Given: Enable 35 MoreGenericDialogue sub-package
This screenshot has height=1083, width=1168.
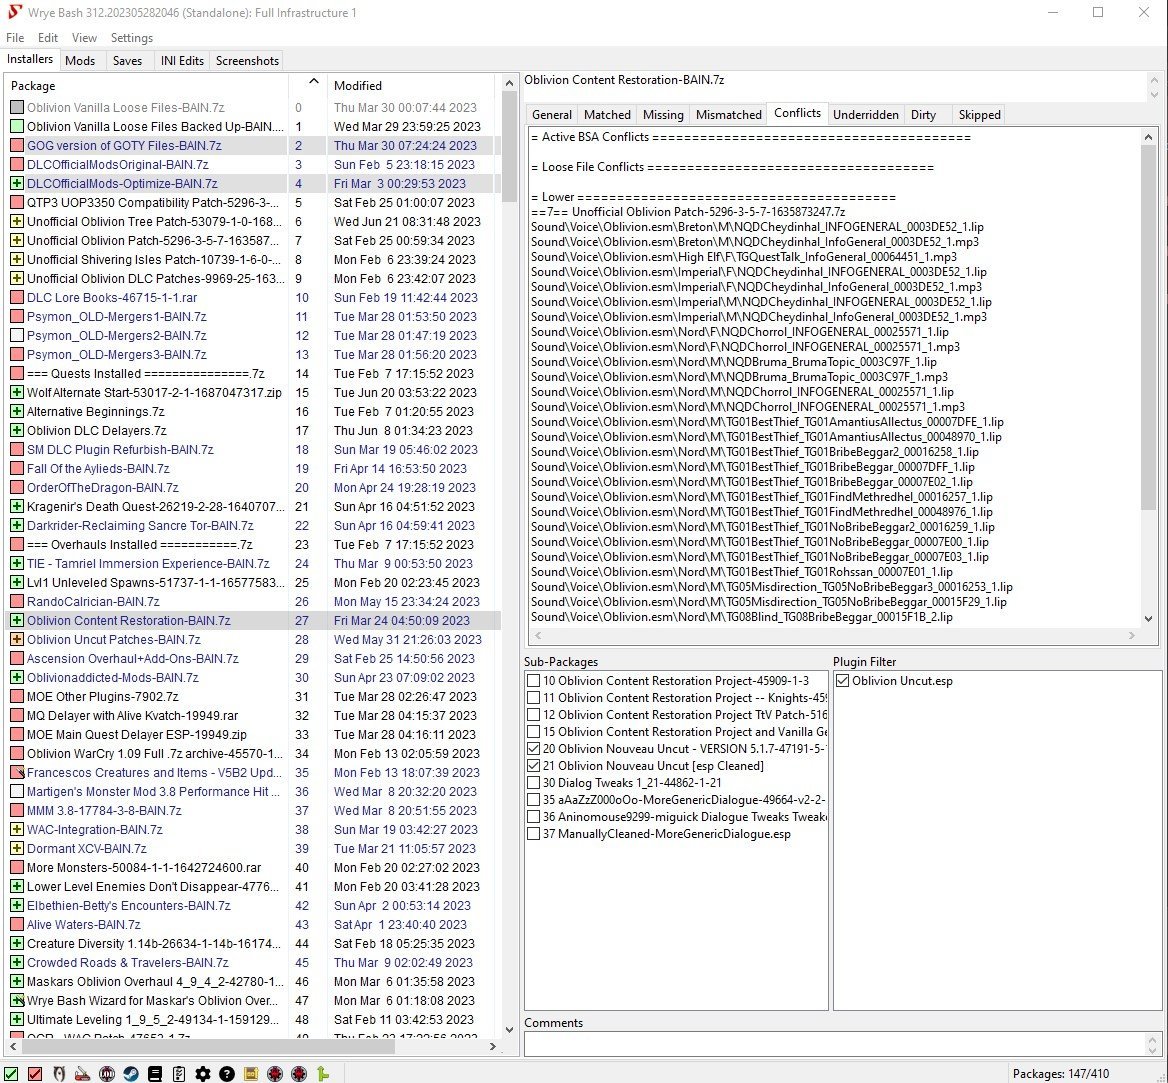Looking at the screenshot, I should coord(533,800).
